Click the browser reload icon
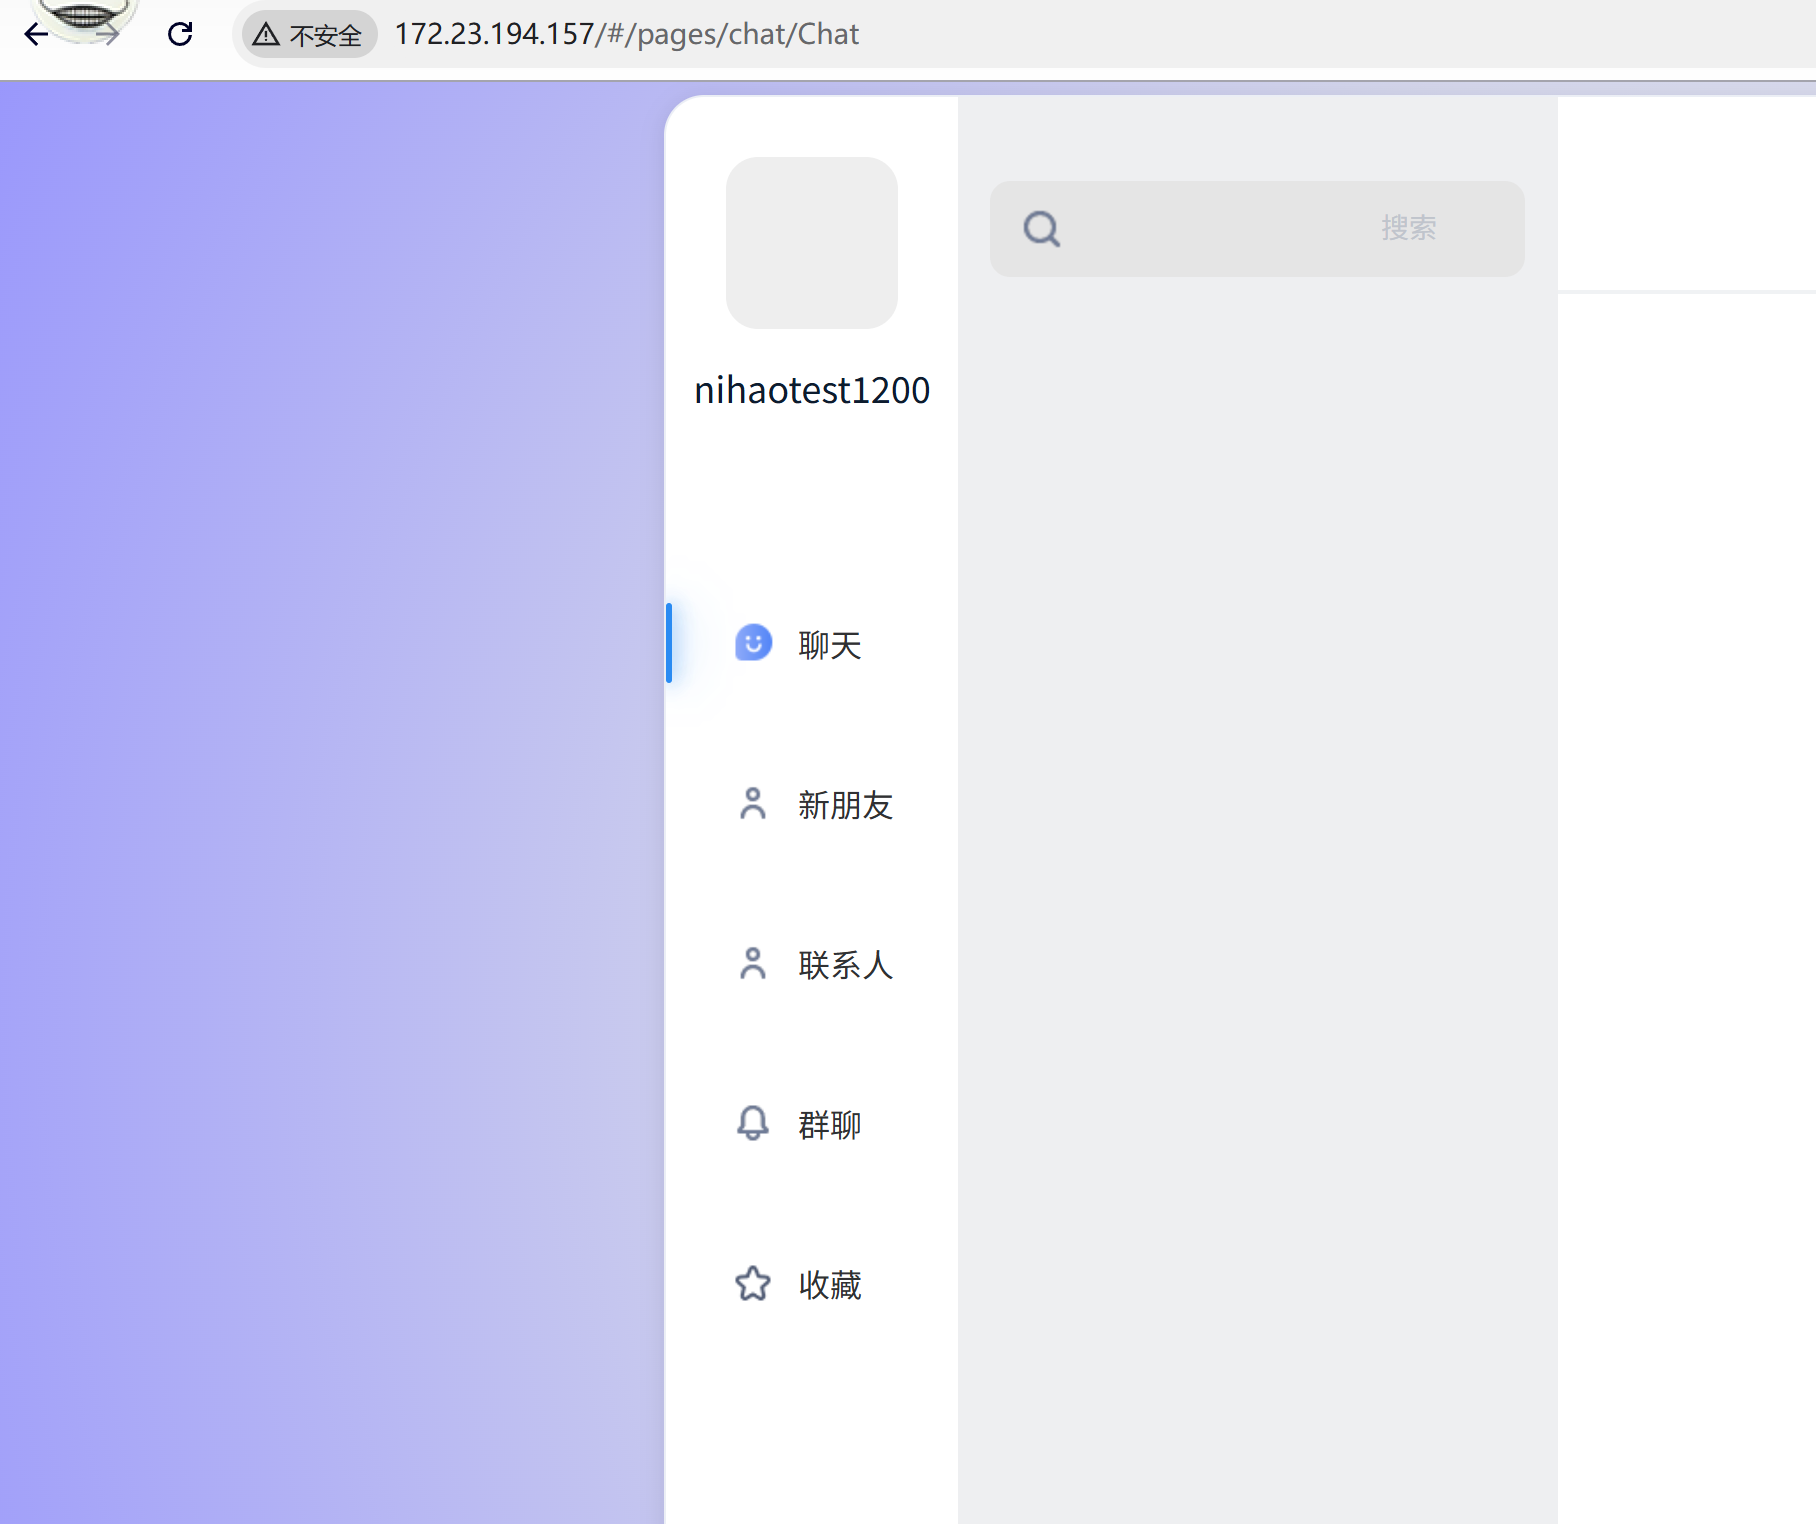Viewport: 1816px width, 1524px height. tap(181, 34)
